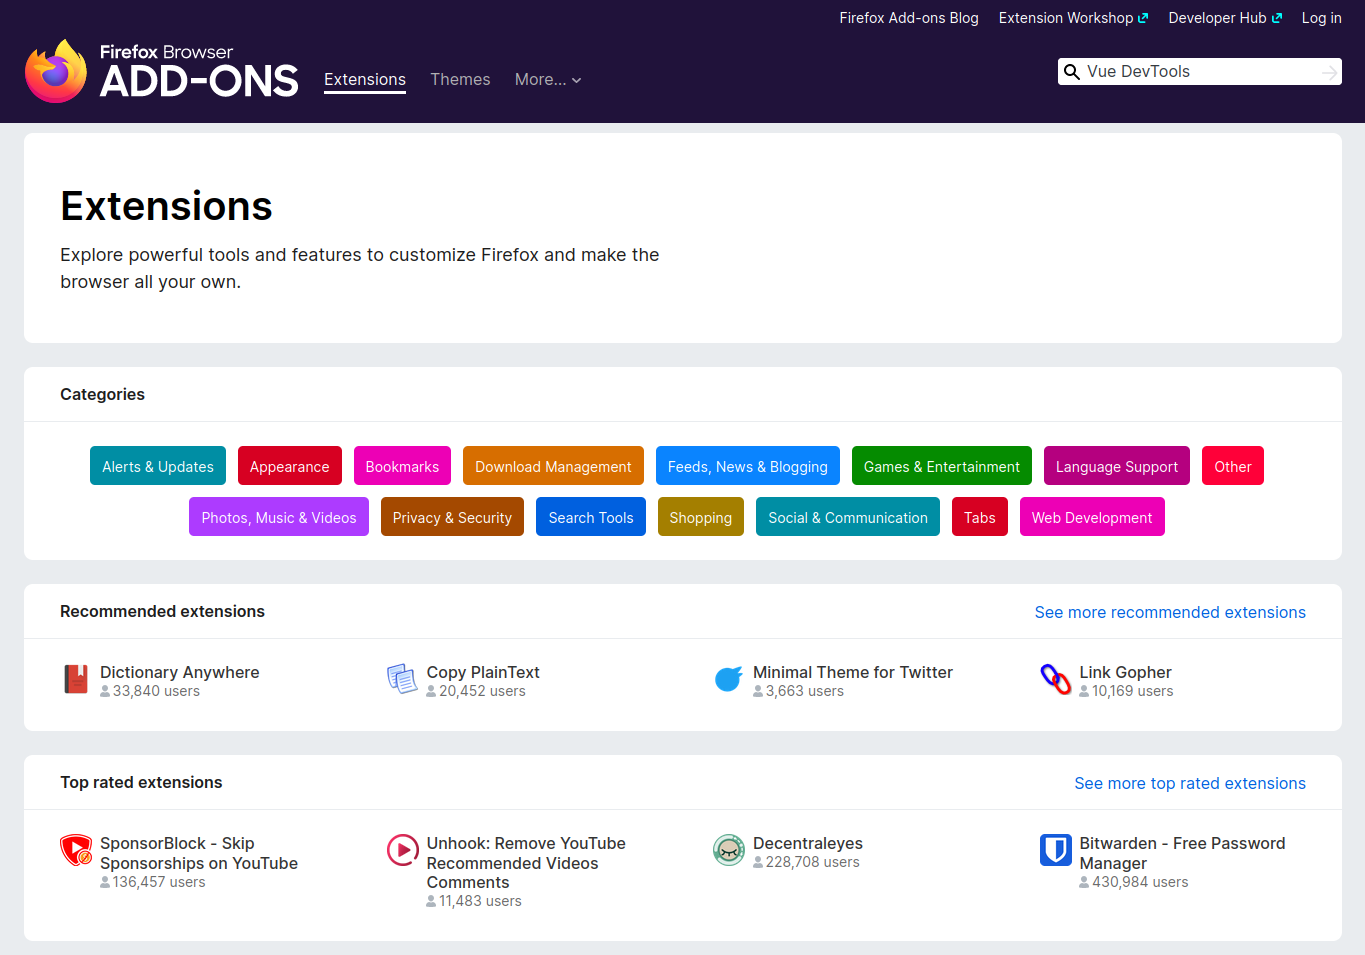
Task: Open the Extension Workshop link
Action: (1073, 18)
